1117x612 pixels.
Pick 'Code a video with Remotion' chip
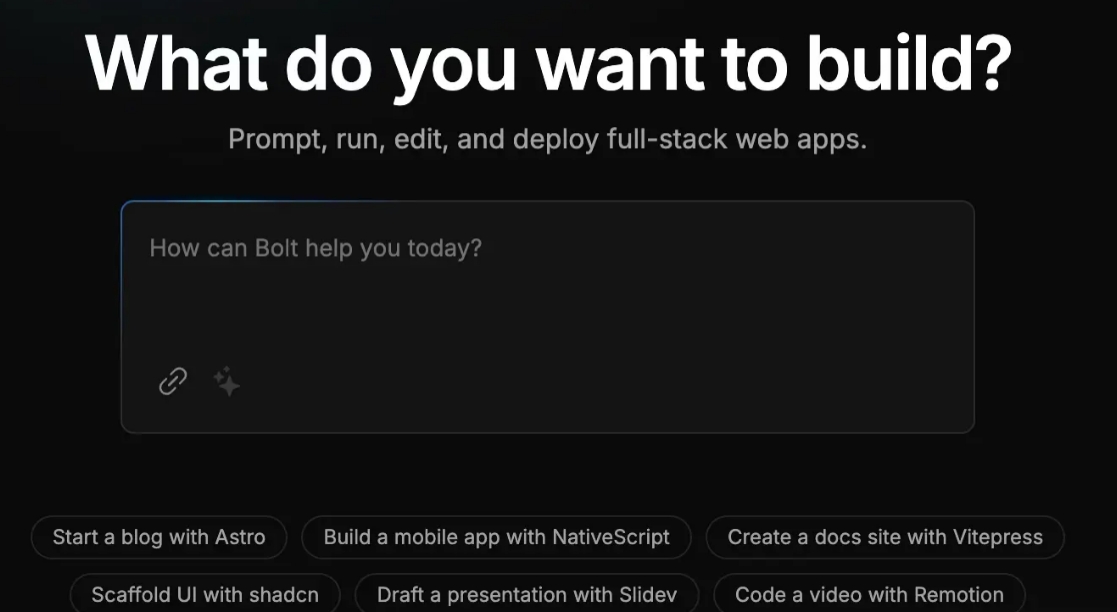pyautogui.click(x=869, y=594)
